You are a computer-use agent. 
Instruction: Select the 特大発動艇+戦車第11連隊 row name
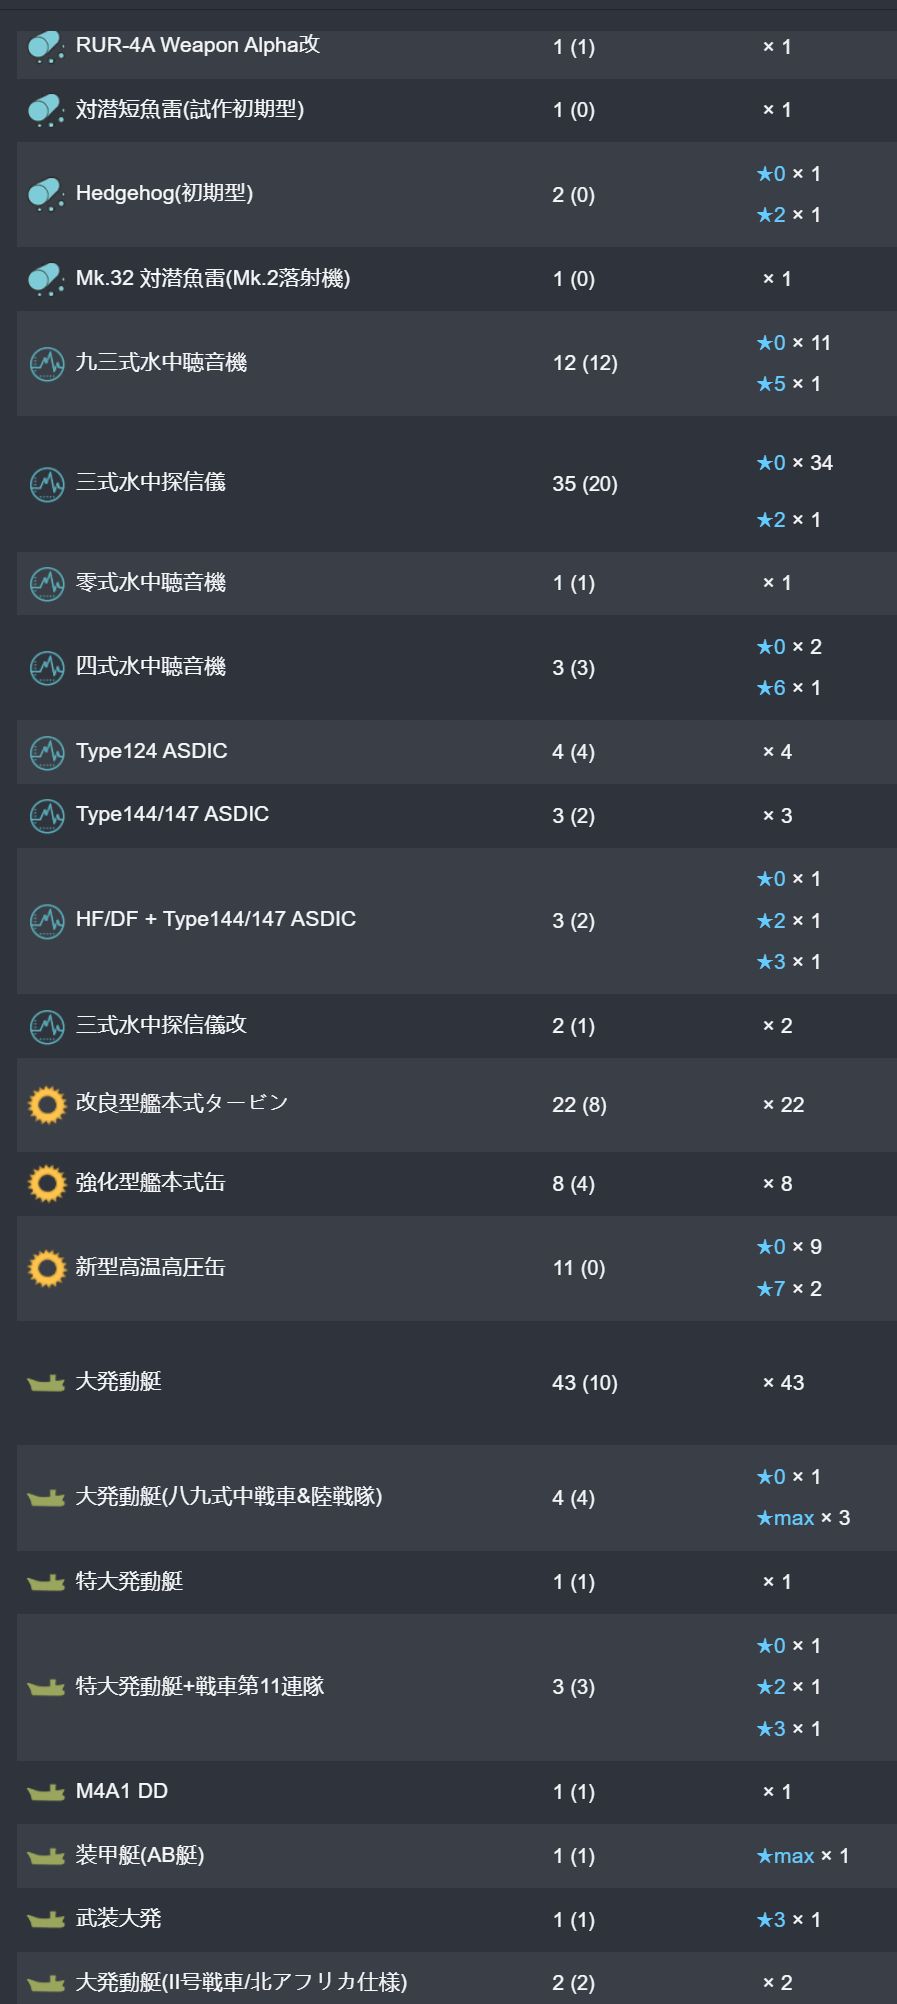click(200, 1687)
